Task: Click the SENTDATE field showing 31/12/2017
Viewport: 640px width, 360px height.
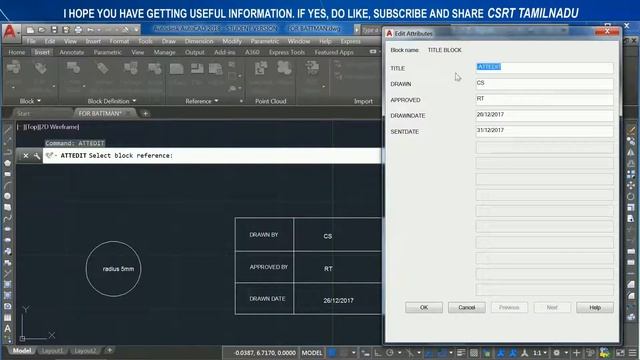Action: [544, 131]
